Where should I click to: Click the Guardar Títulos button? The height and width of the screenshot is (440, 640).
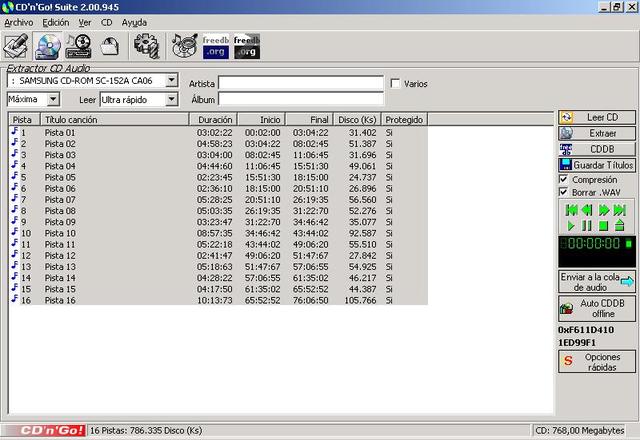[x=597, y=165]
